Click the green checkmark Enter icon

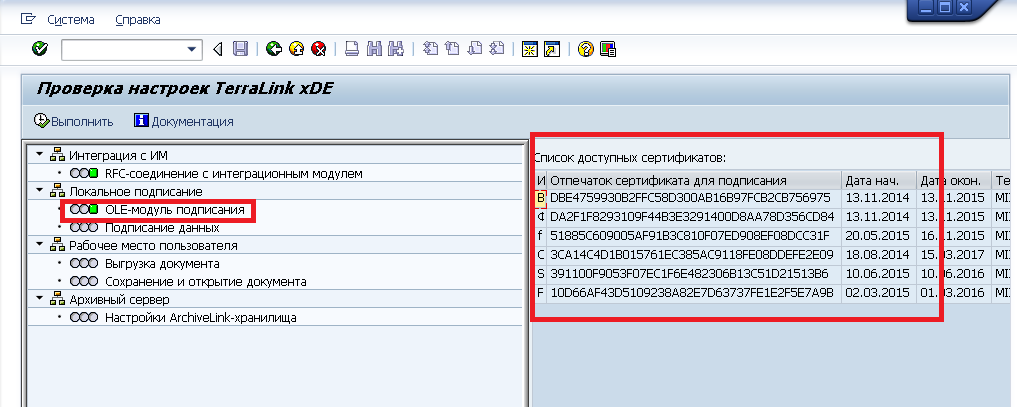(40, 48)
